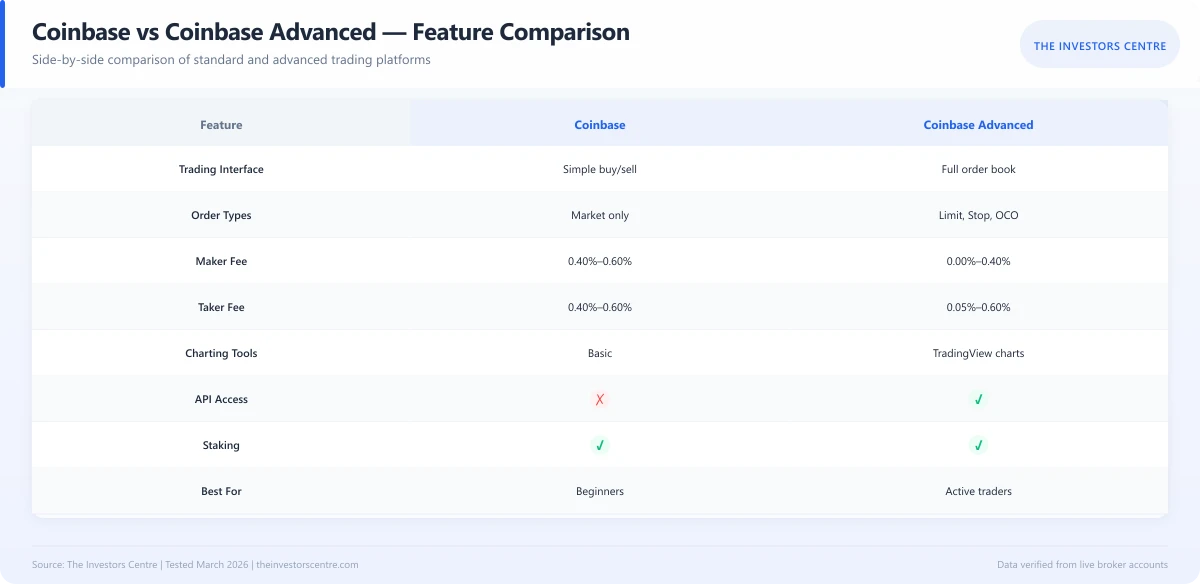Click the API Access row label
This screenshot has width=1200, height=584.
[x=221, y=399]
